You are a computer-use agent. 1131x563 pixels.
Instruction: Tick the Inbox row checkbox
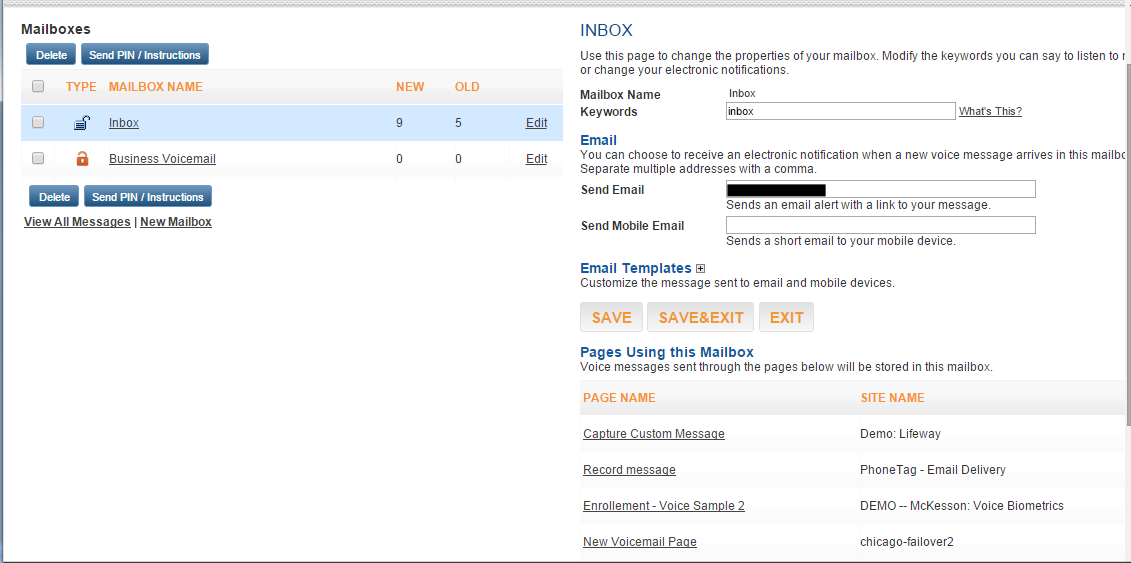coord(38,123)
